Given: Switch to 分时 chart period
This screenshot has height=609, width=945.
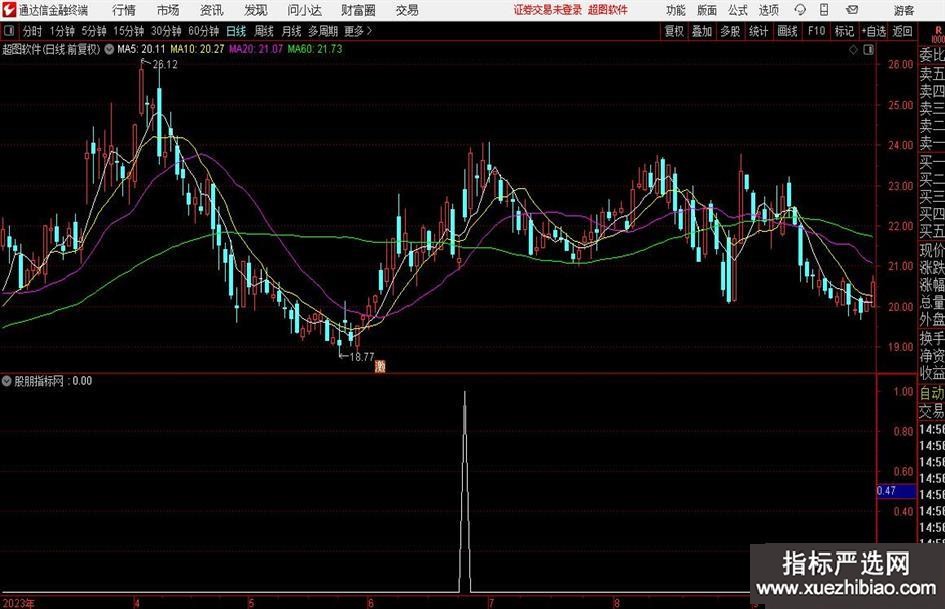Looking at the screenshot, I should (x=33, y=31).
